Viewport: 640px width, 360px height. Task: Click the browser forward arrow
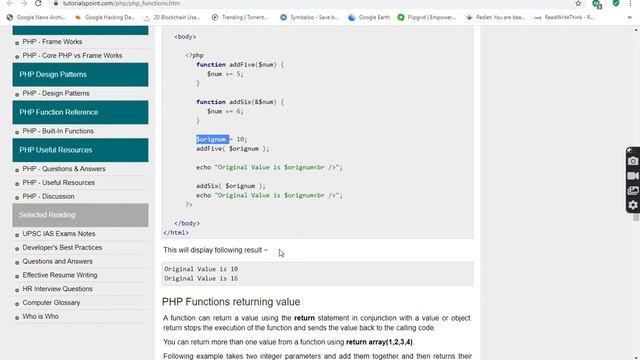point(24,3)
